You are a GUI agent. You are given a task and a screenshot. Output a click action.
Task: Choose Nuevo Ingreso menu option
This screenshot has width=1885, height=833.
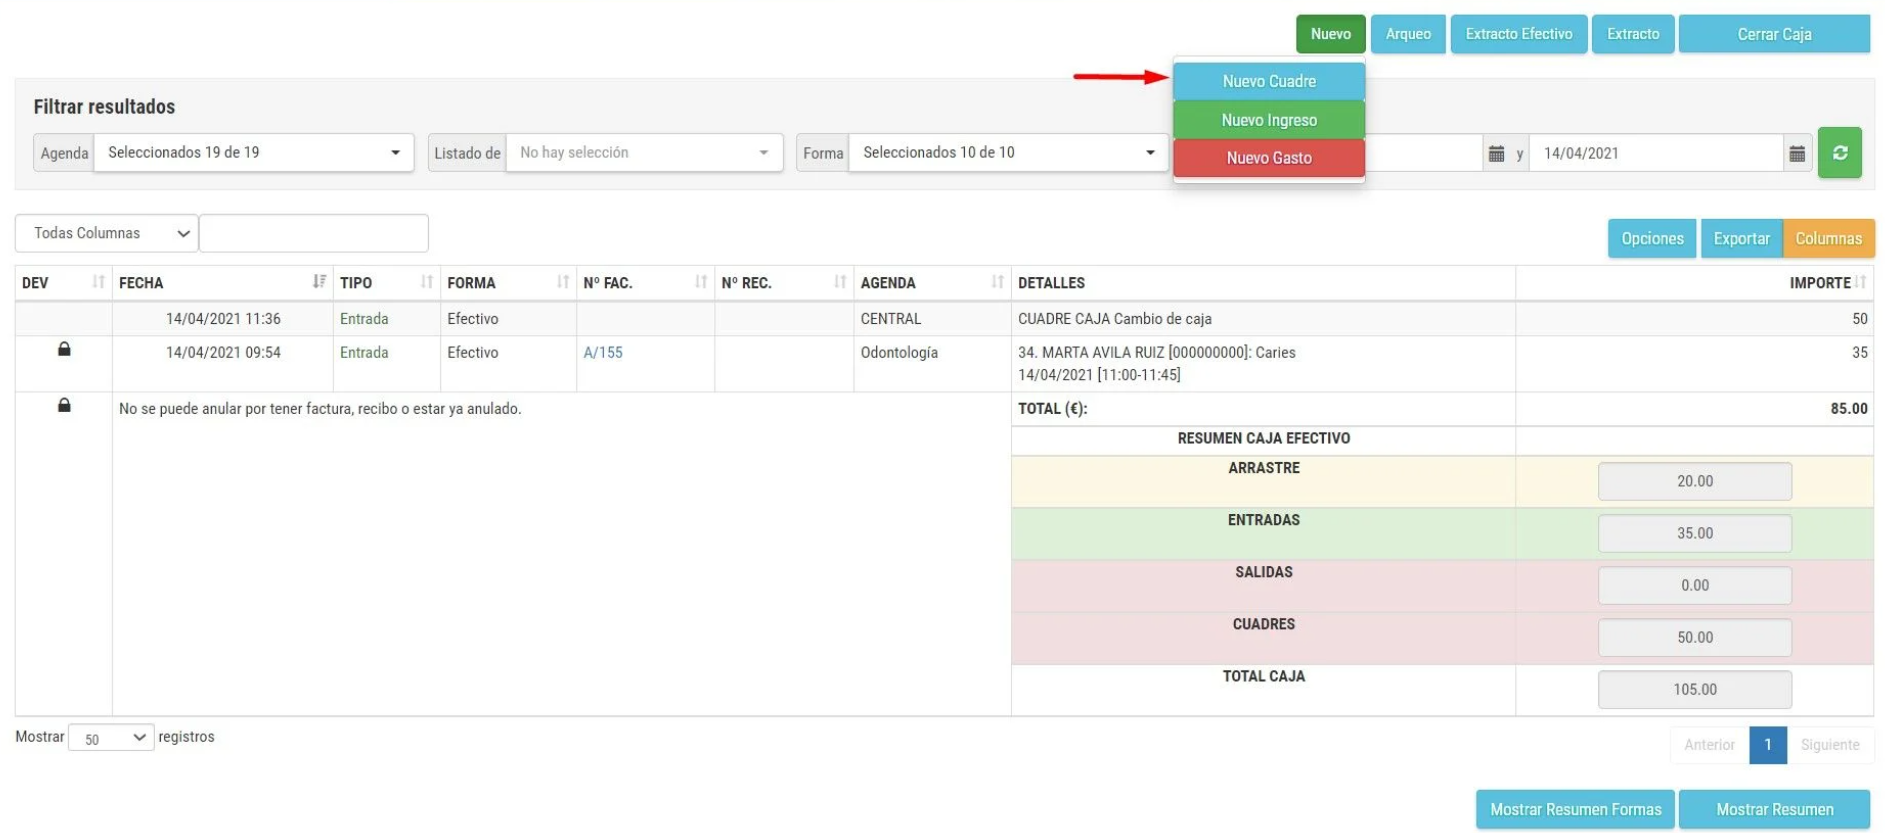coord(1268,120)
